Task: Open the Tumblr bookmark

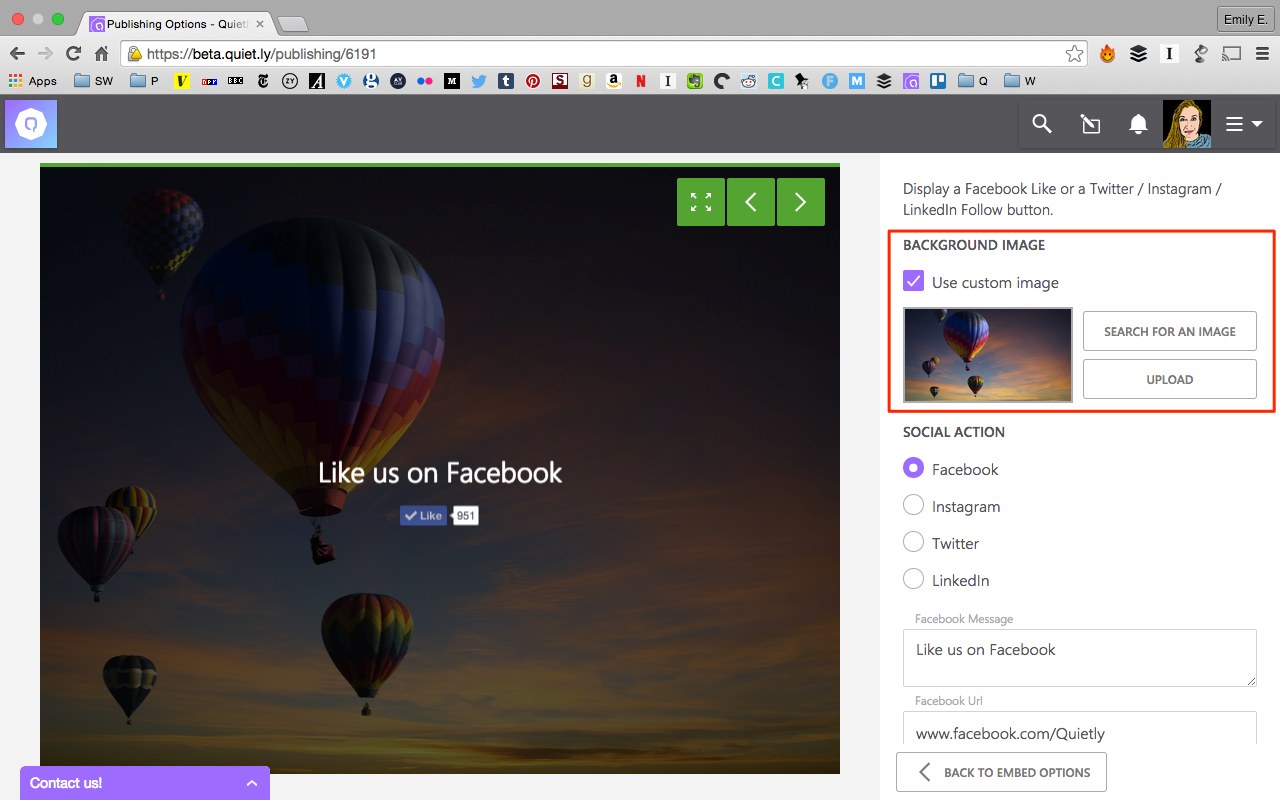Action: coord(506,81)
